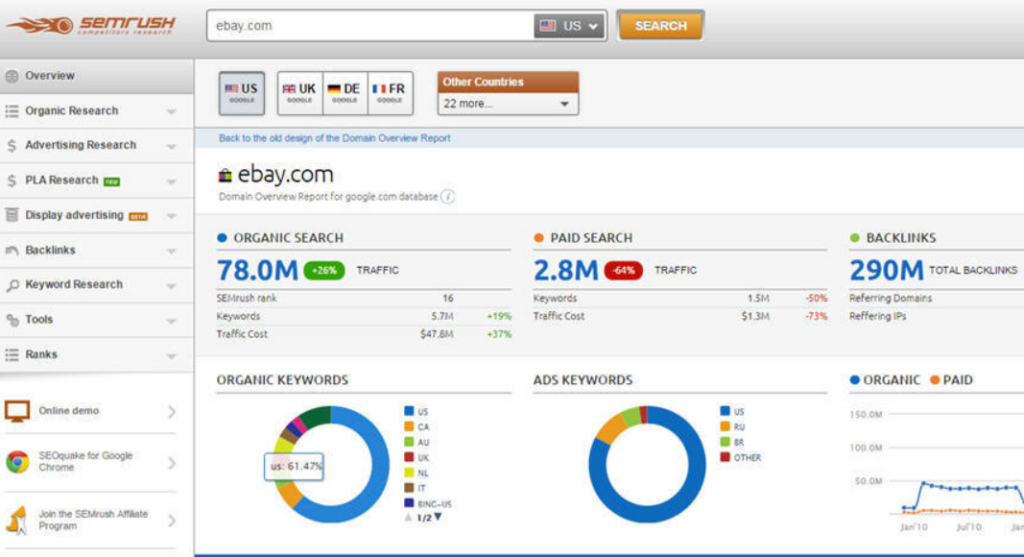This screenshot has height=557, width=1024.
Task: Select the UK Google database tab
Action: [x=300, y=93]
